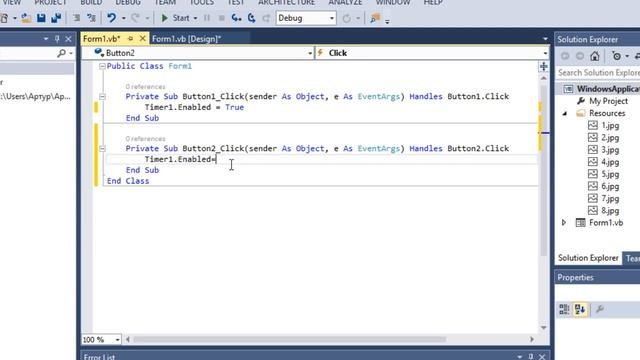Image resolution: width=640 pixels, height=360 pixels.
Task: Open the ANALYZE menu
Action: 345,2
